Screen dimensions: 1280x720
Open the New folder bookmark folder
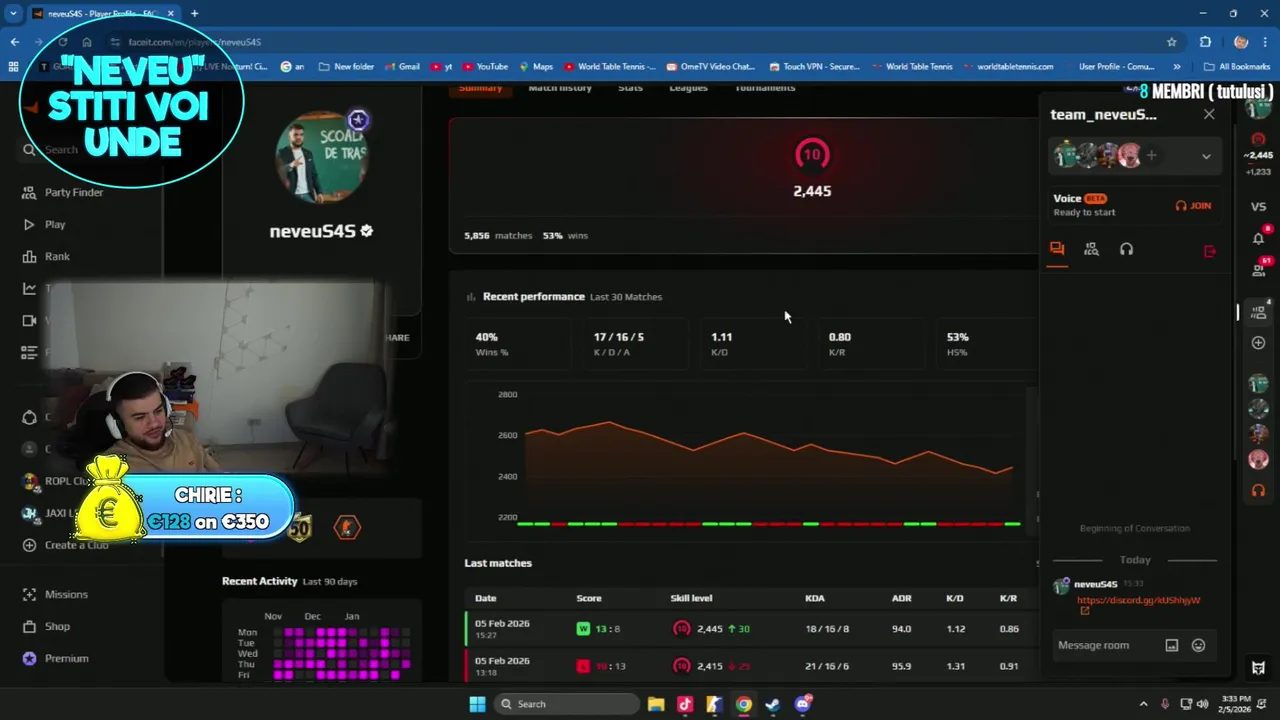tap(346, 67)
